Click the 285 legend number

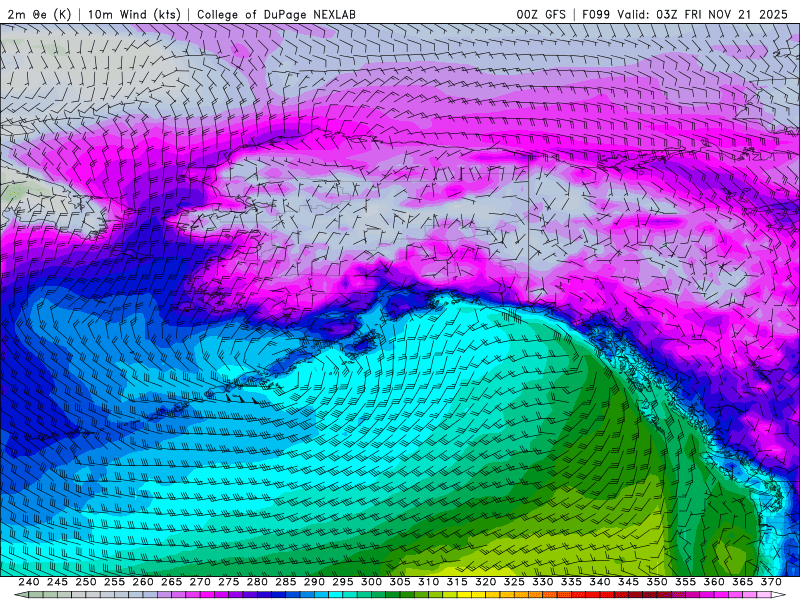pos(286,582)
